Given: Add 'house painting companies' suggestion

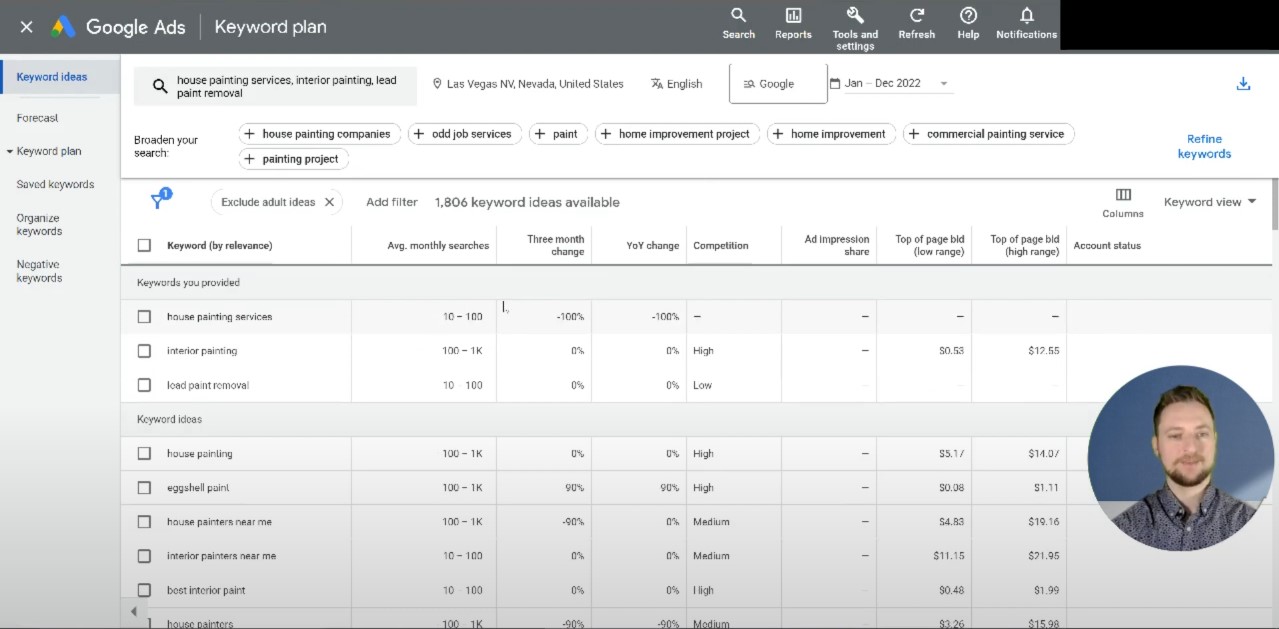Looking at the screenshot, I should coord(320,134).
